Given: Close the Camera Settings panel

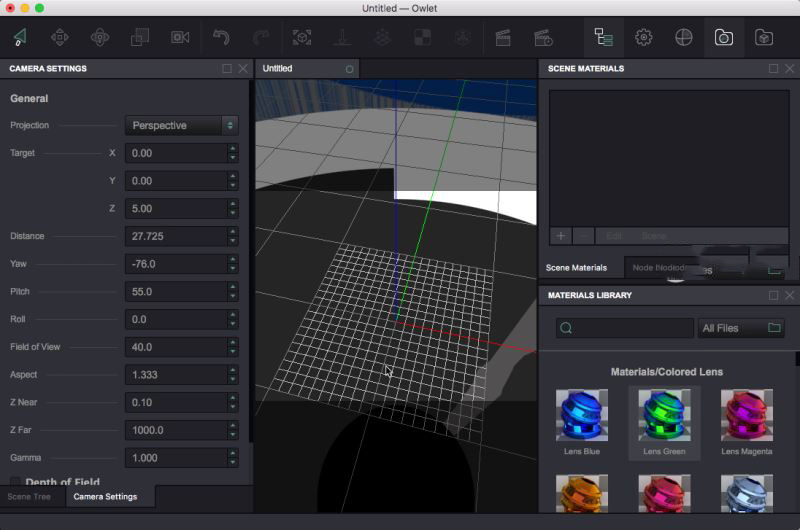Looking at the screenshot, I should tap(243, 68).
